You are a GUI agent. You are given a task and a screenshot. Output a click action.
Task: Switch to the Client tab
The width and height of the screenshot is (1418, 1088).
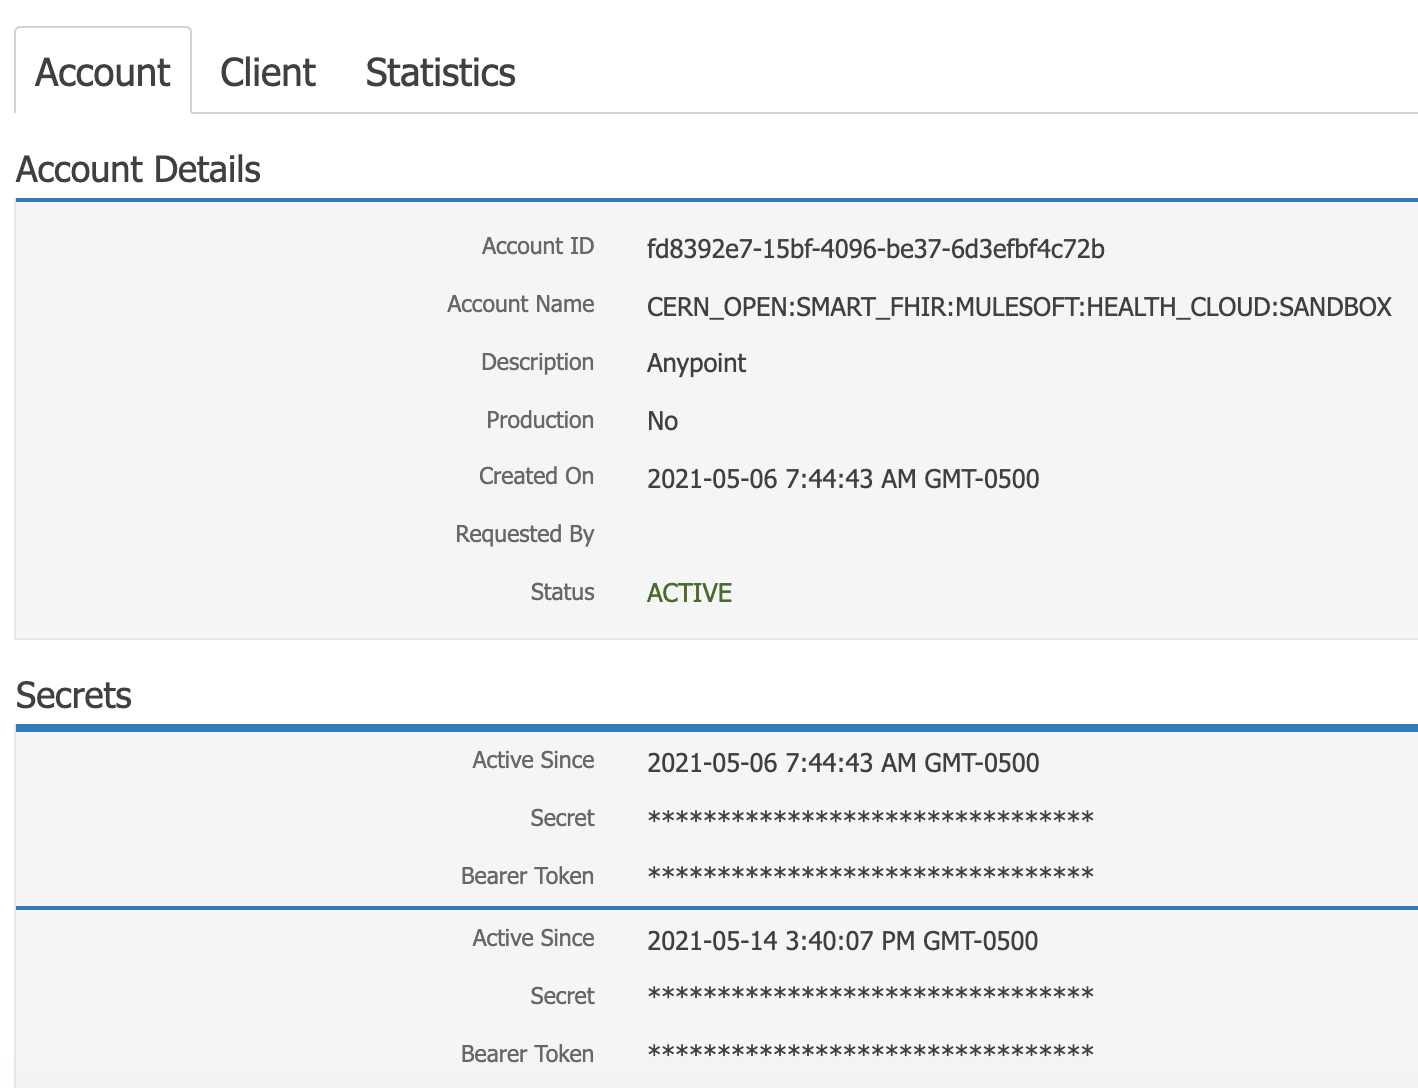point(266,71)
